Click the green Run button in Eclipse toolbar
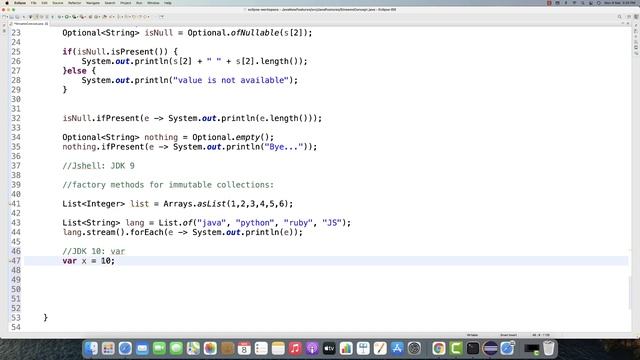640x360 pixels. (67, 17)
